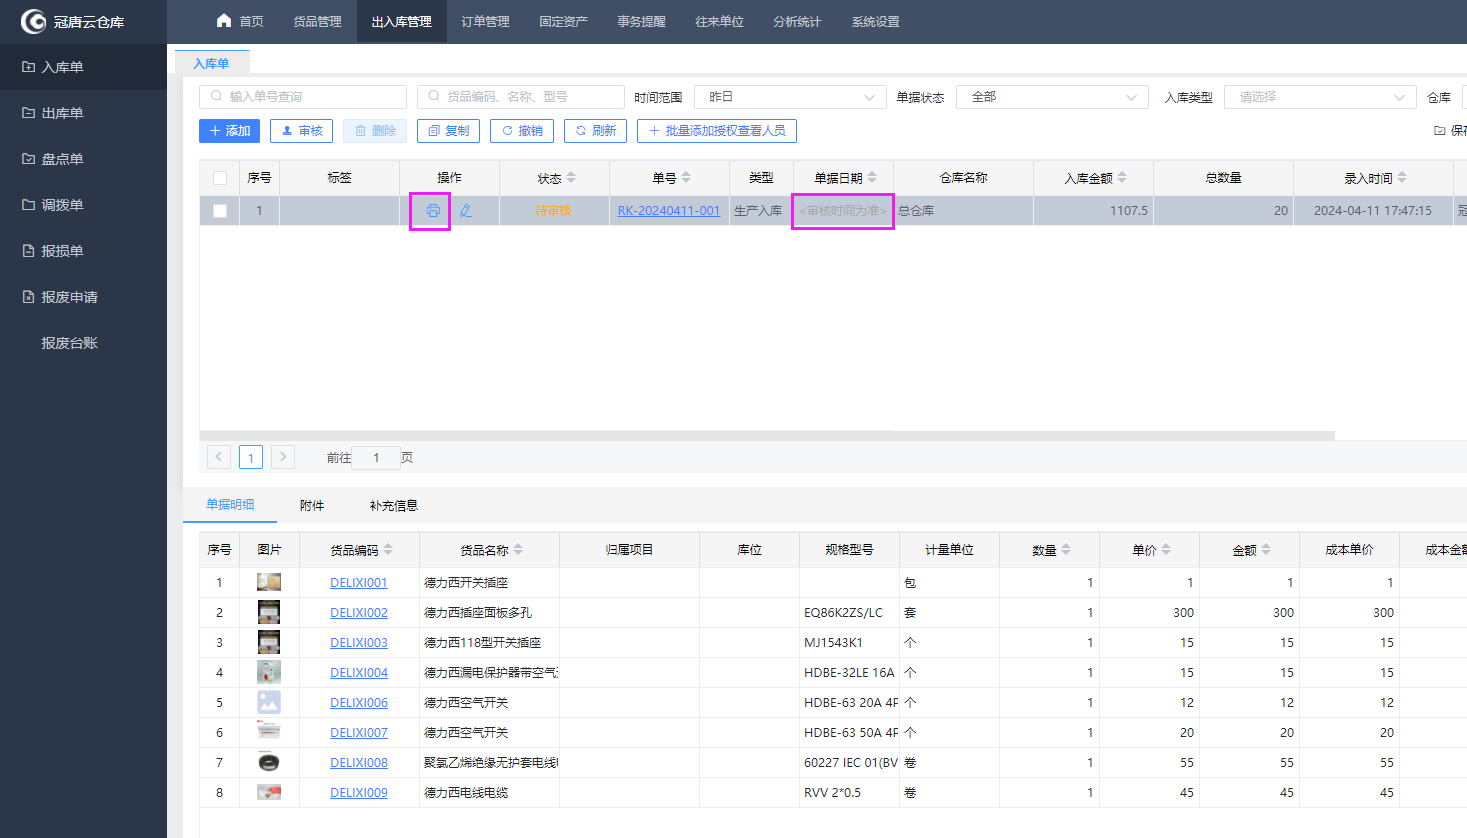Open the 固定资产 top menu
The image size is (1467, 838).
pos(563,21)
